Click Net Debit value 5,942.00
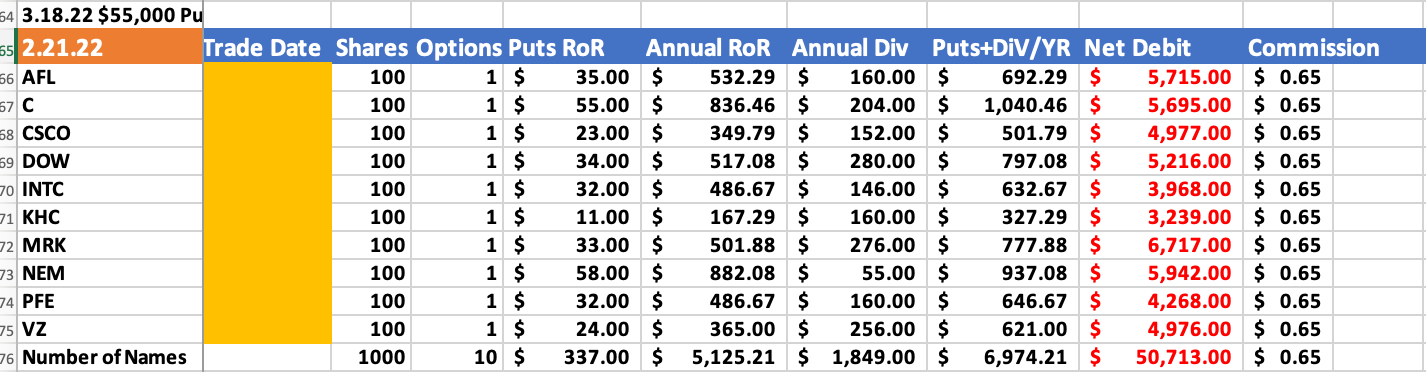Viewport: 1426px width, 372px height. click(x=1162, y=273)
